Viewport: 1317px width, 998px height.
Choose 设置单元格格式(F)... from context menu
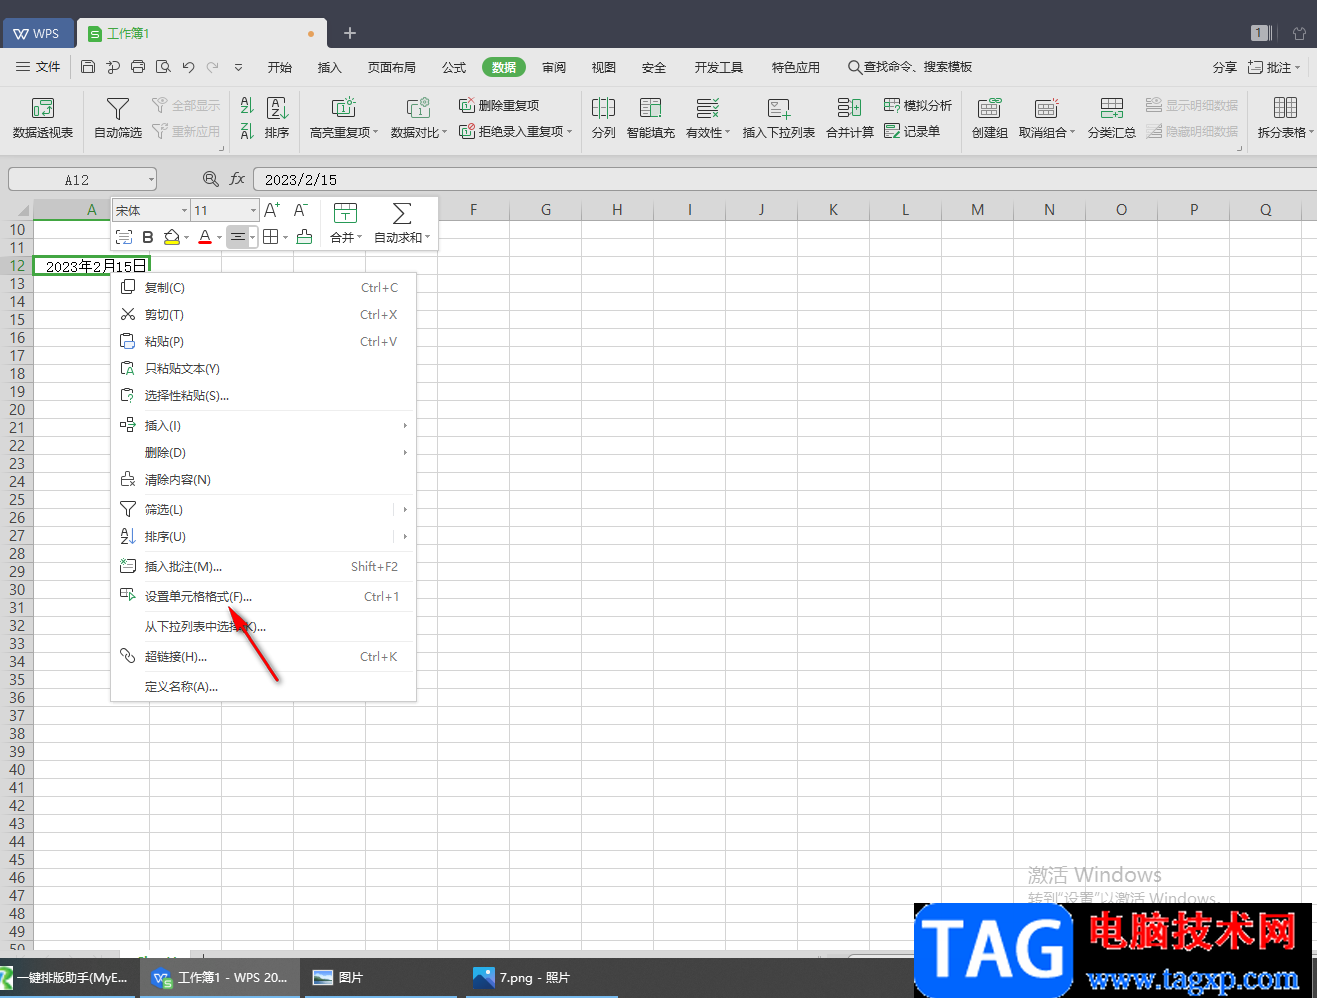coord(263,597)
